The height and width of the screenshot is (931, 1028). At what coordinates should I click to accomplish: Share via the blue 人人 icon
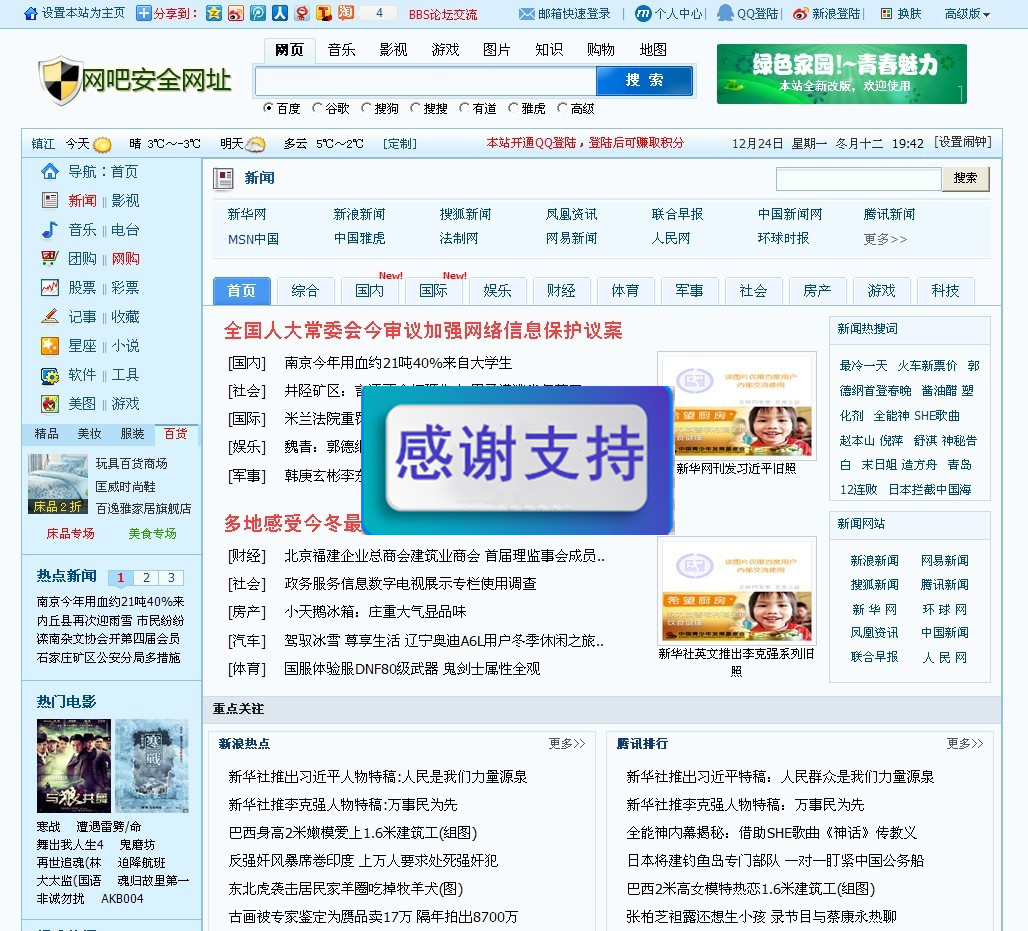coord(280,13)
